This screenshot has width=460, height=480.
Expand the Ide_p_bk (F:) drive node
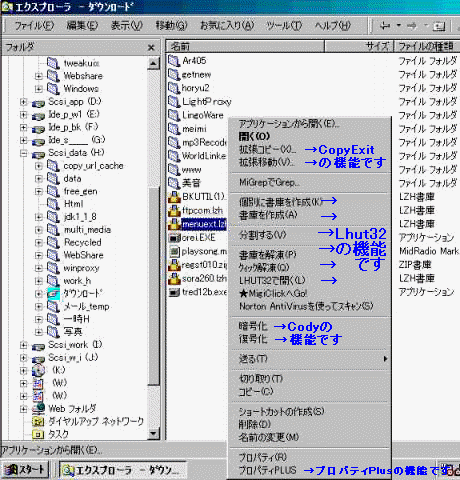point(23,127)
